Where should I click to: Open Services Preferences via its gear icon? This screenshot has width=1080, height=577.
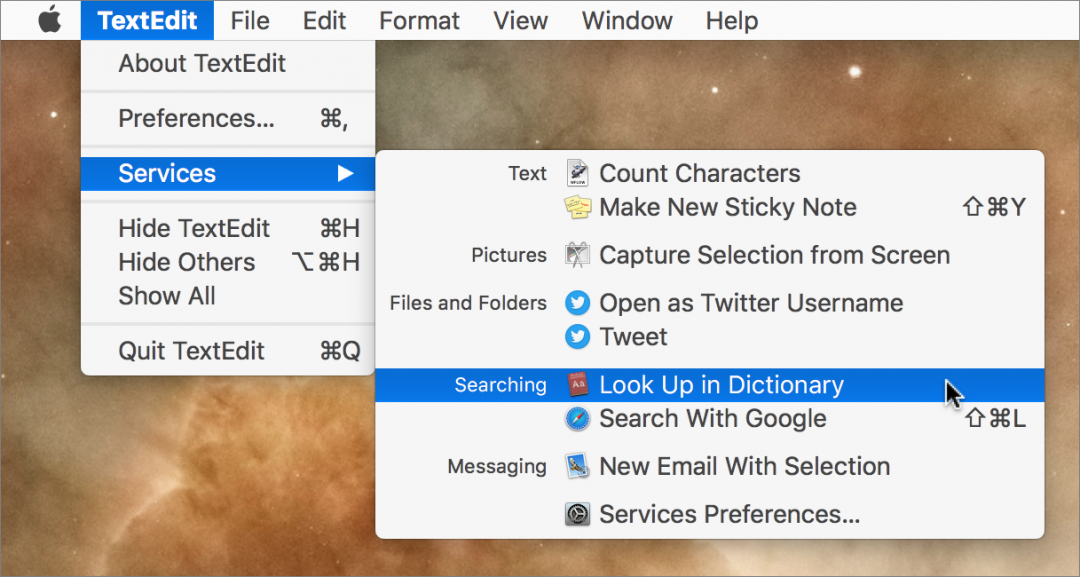pos(577,513)
